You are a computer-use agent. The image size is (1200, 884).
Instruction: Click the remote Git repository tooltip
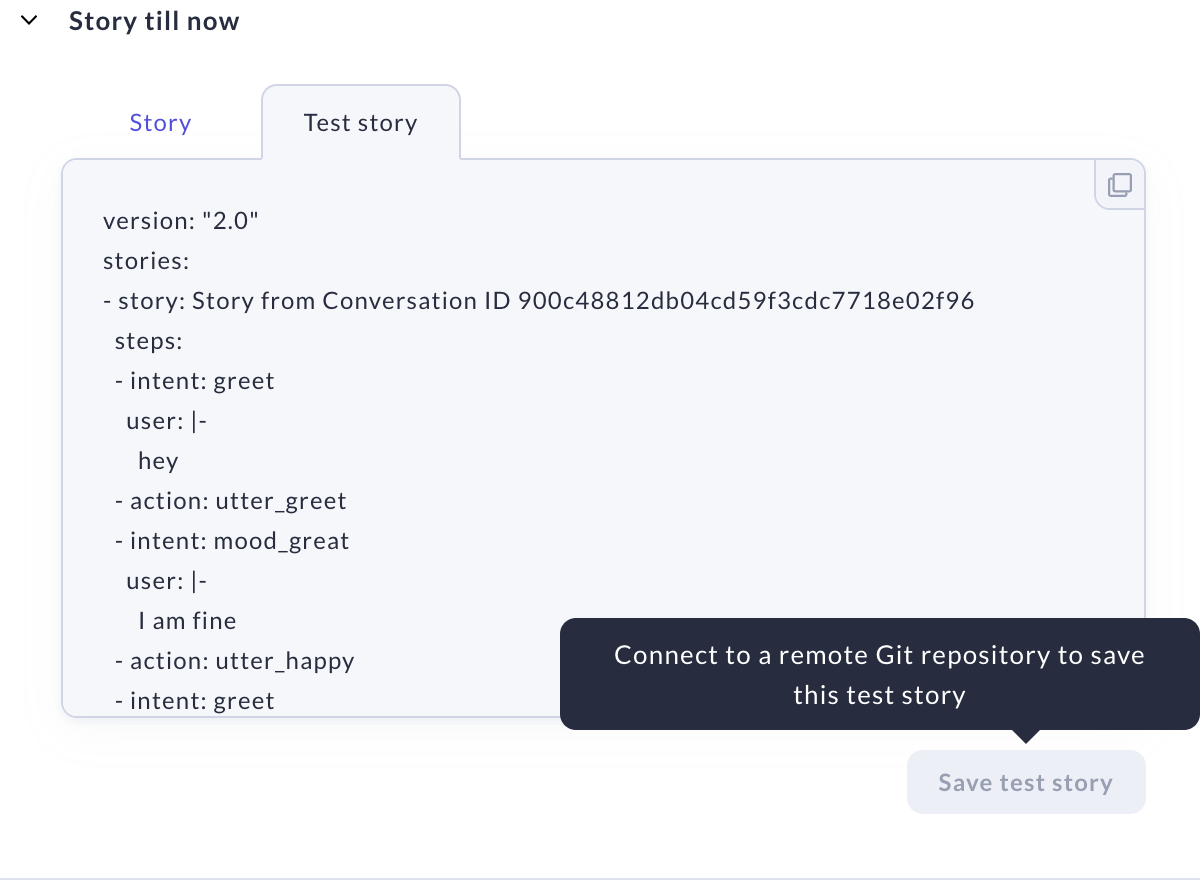[x=879, y=674]
